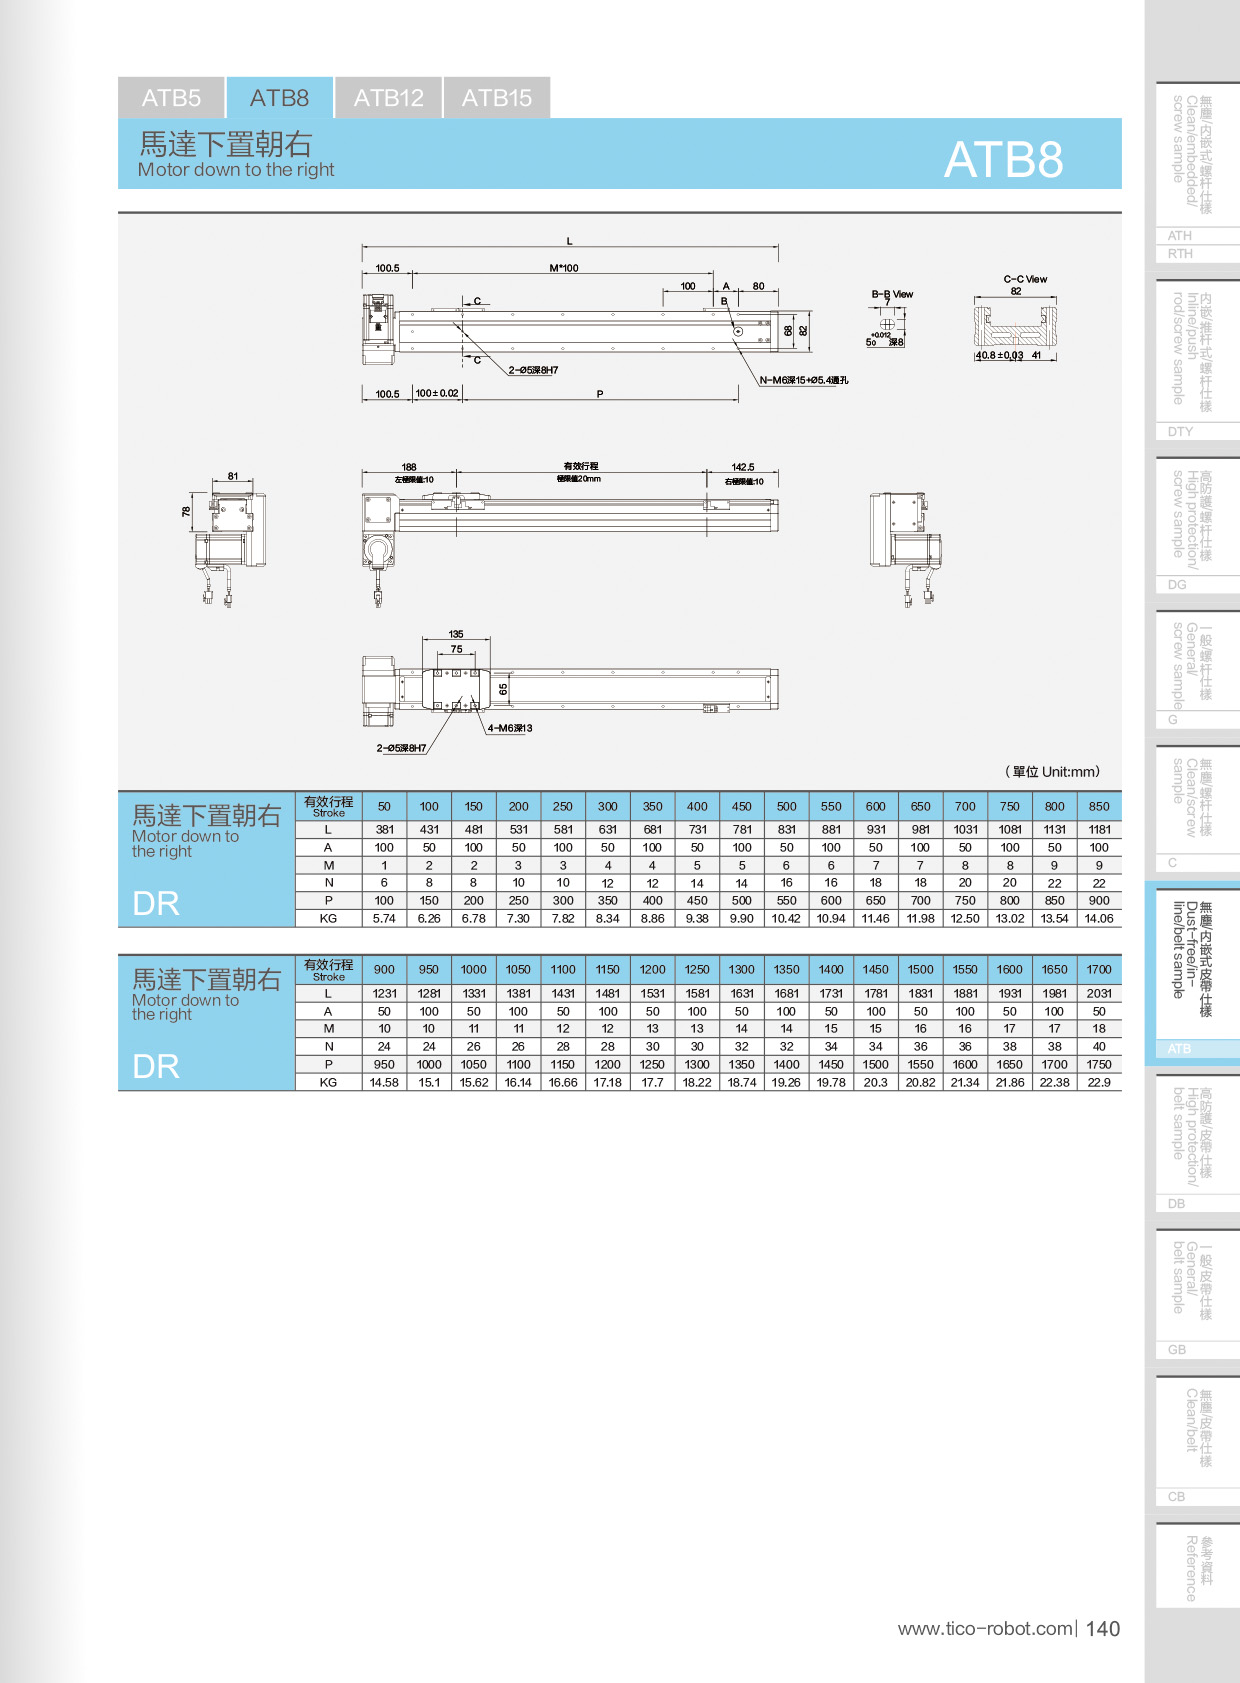This screenshot has height=1683, width=1240.
Task: Click the C-C View cross-section drawing
Action: tap(1015, 327)
